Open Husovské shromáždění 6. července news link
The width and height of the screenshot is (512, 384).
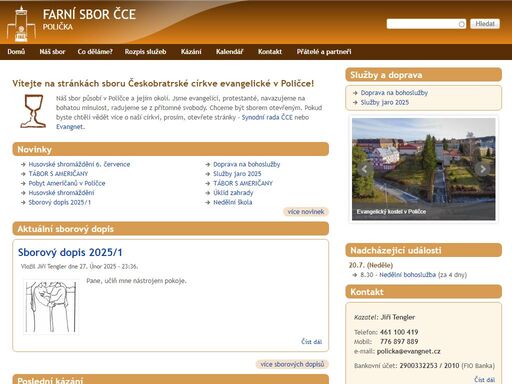(x=79, y=164)
